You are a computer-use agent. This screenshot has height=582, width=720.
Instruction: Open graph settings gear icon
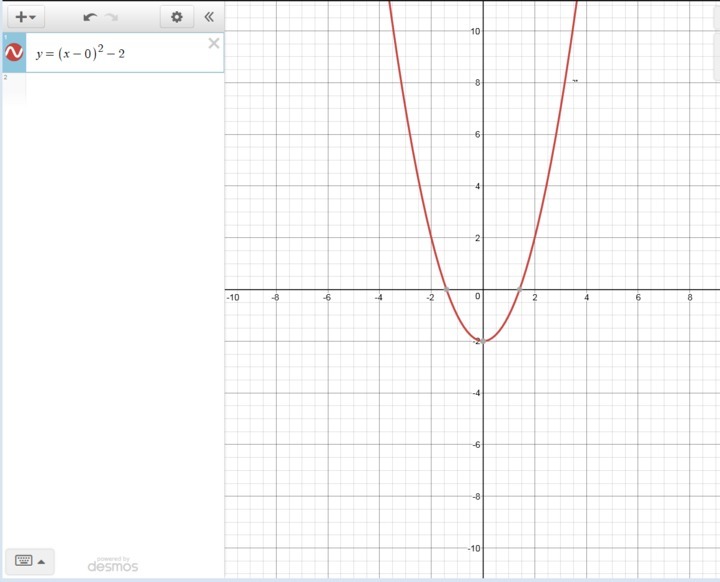(177, 17)
